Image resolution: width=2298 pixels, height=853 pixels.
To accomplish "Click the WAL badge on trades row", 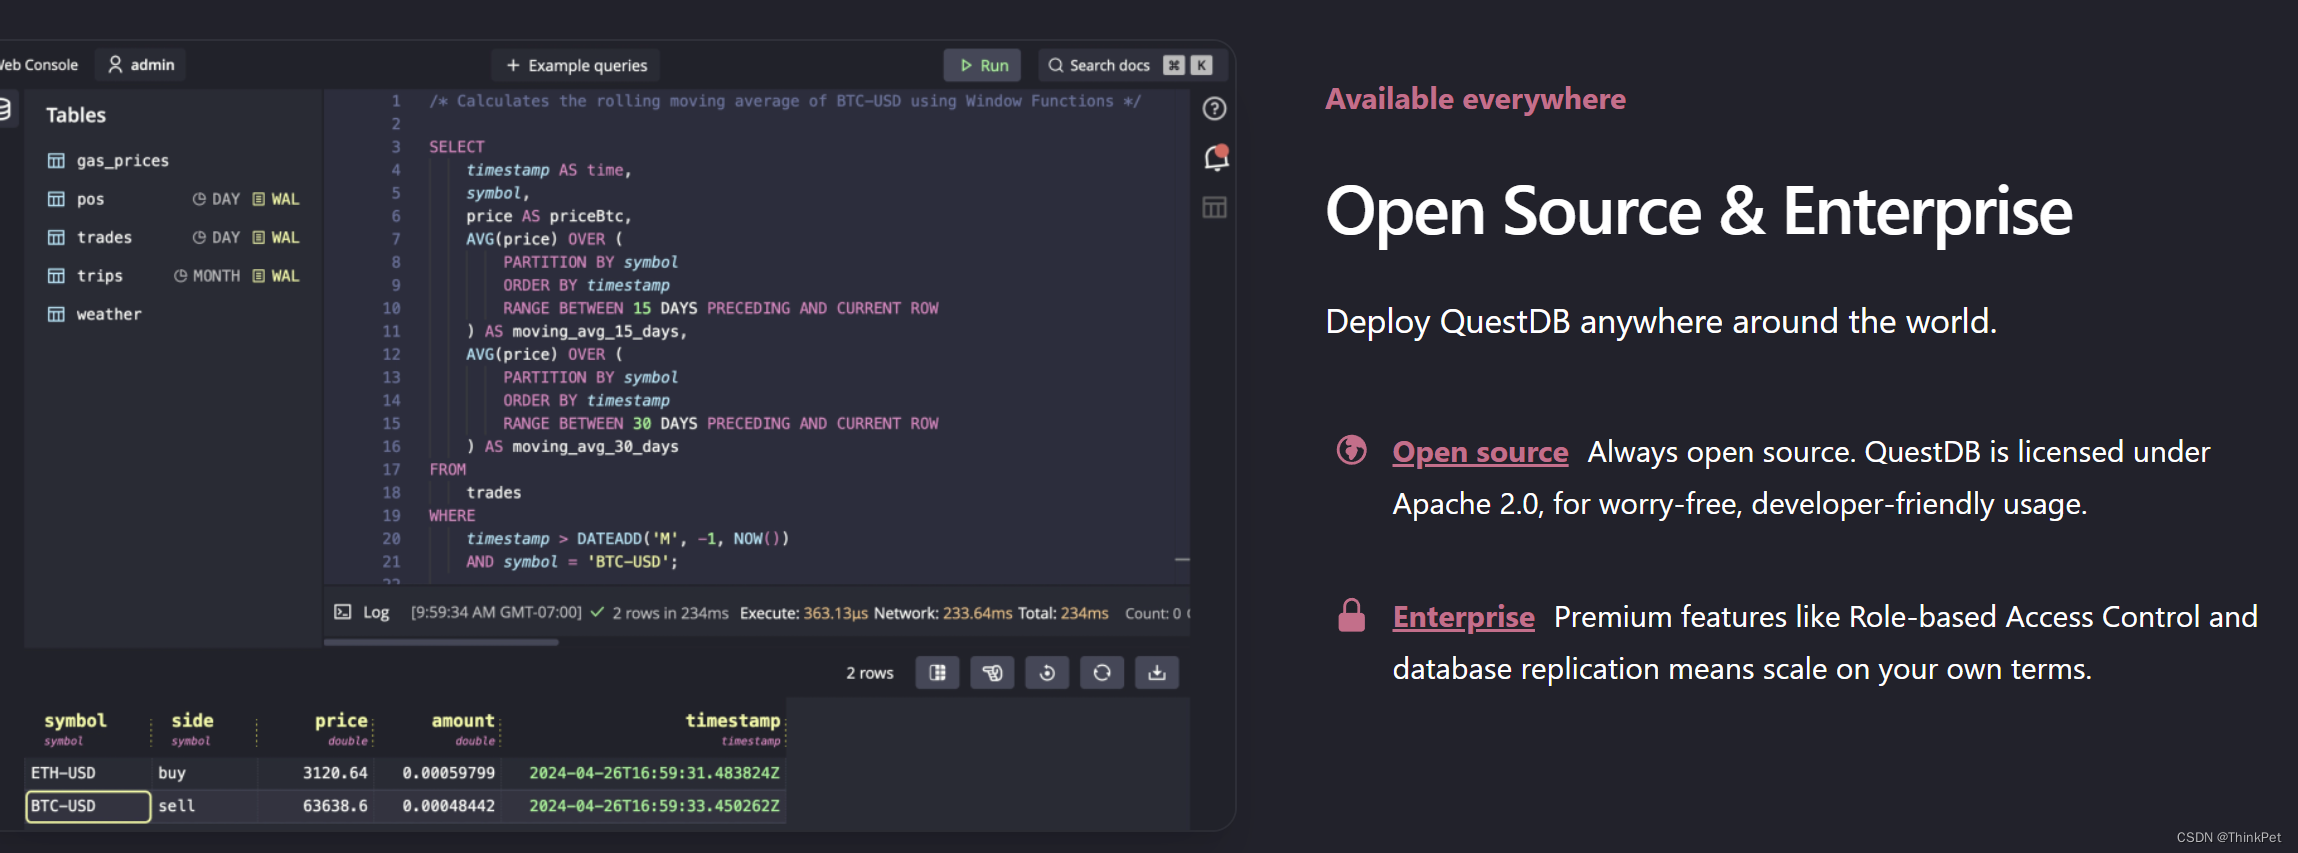I will 276,237.
